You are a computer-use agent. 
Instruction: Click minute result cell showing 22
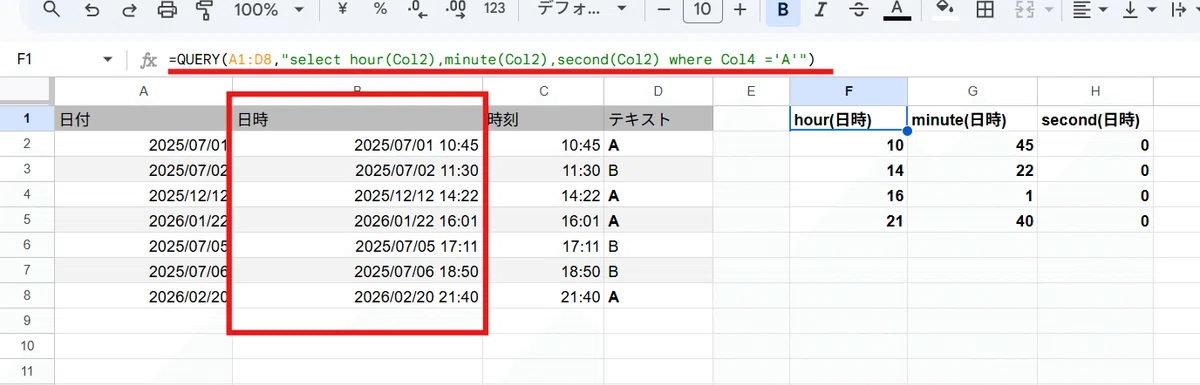tap(972, 170)
